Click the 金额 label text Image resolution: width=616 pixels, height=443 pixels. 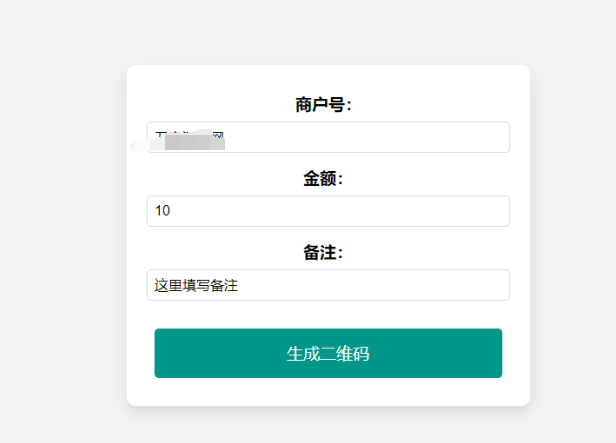pyautogui.click(x=323, y=178)
